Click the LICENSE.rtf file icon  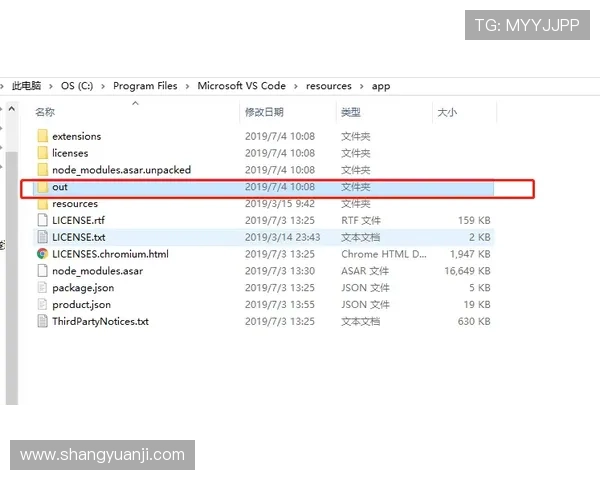[42, 220]
